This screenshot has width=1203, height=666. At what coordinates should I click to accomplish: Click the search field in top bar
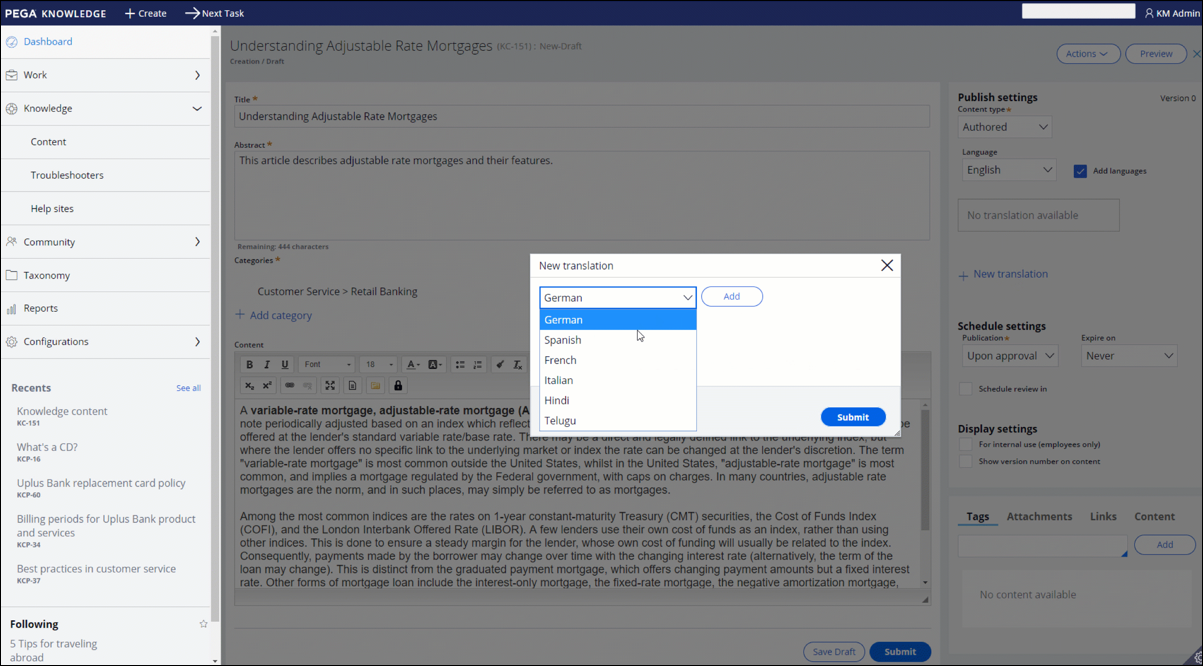pos(1078,12)
